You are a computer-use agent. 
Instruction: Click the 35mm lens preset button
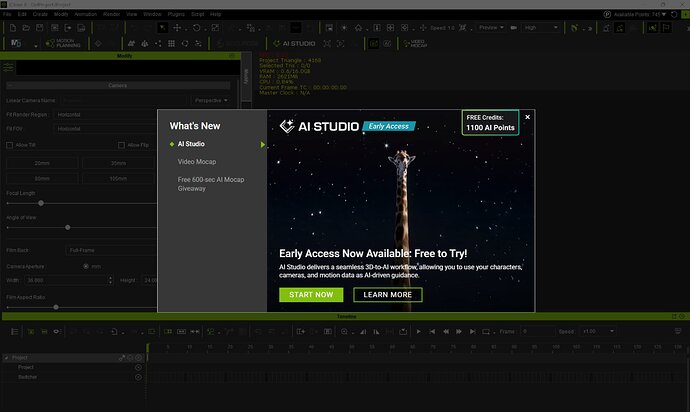[118, 163]
